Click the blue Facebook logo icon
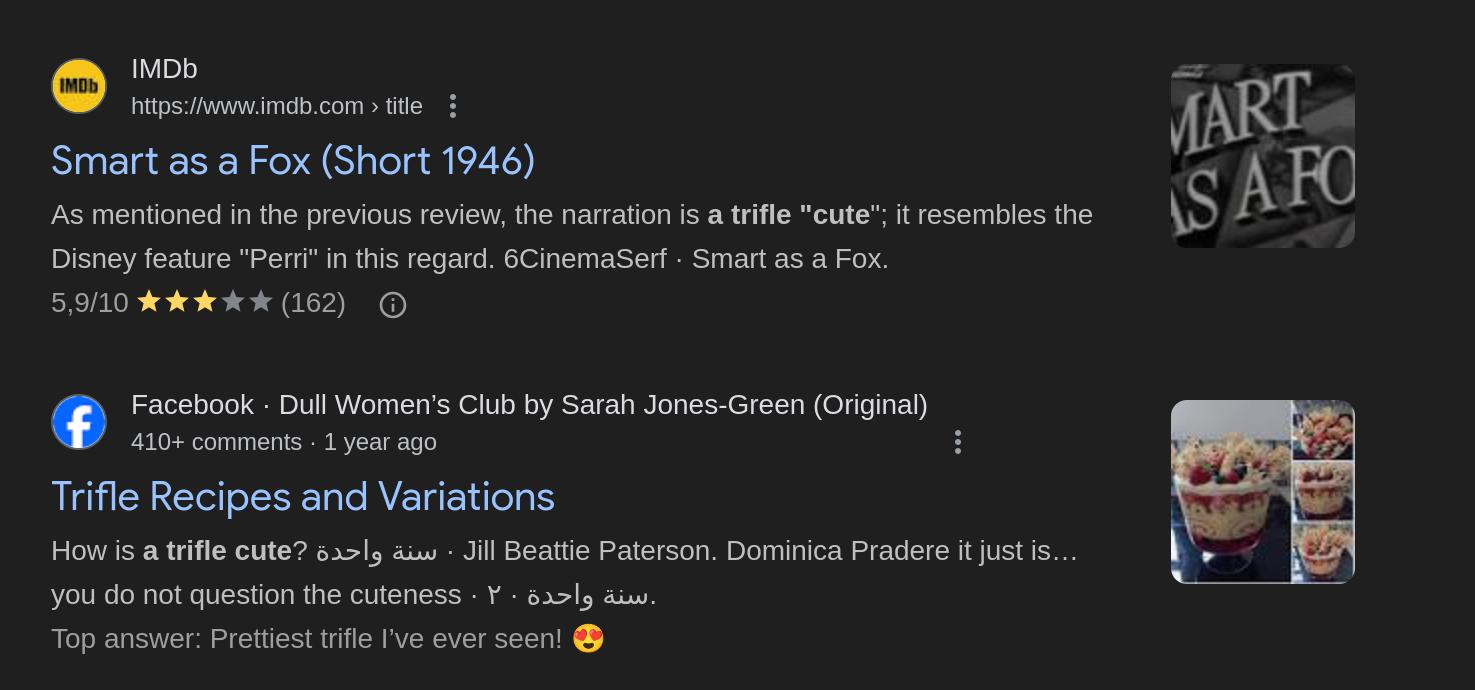Screen dimensions: 1475x690 pos(79,422)
